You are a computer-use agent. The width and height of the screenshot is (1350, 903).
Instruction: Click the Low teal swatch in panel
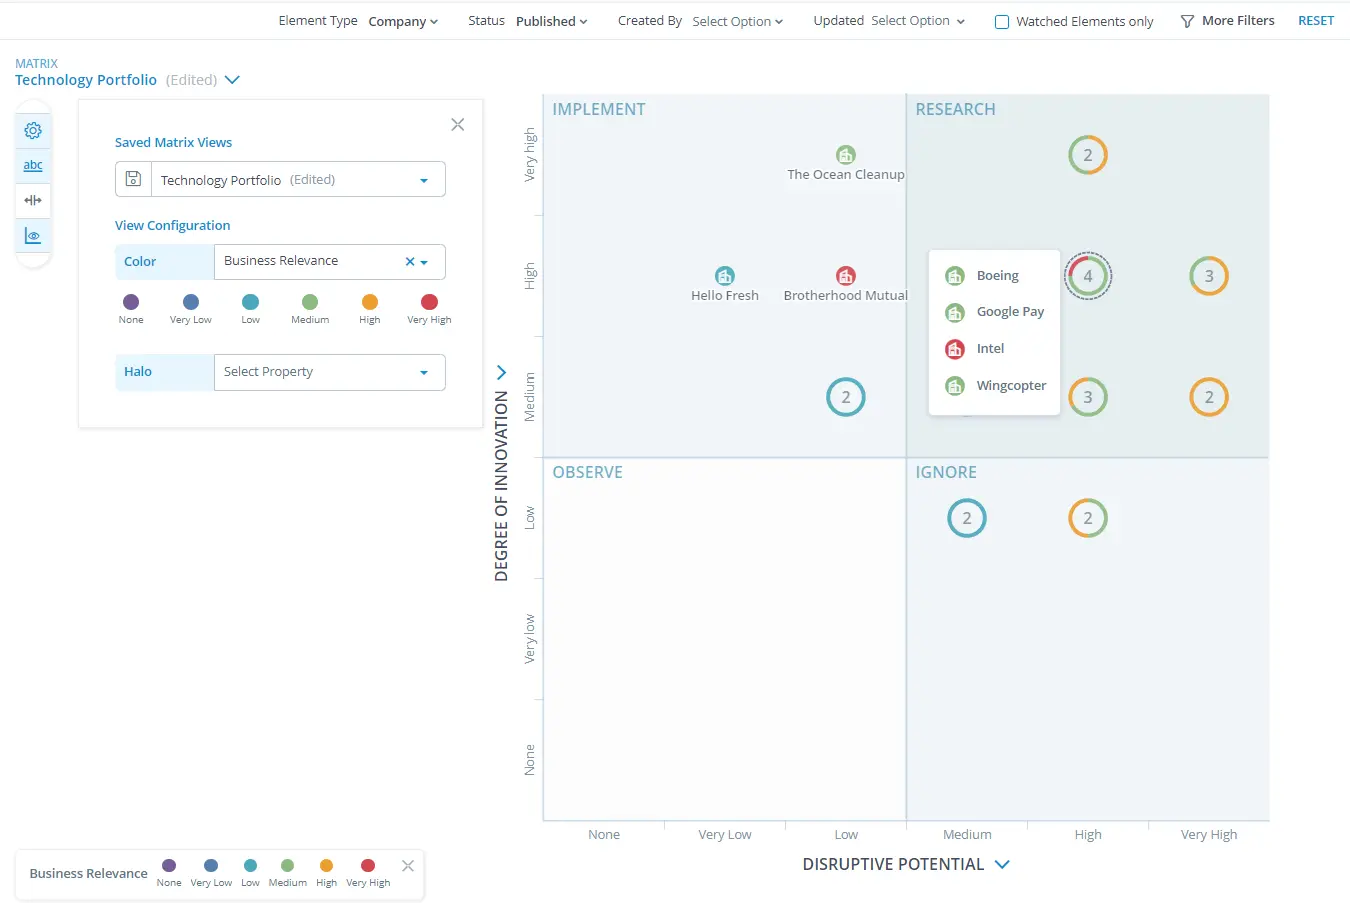(x=250, y=302)
